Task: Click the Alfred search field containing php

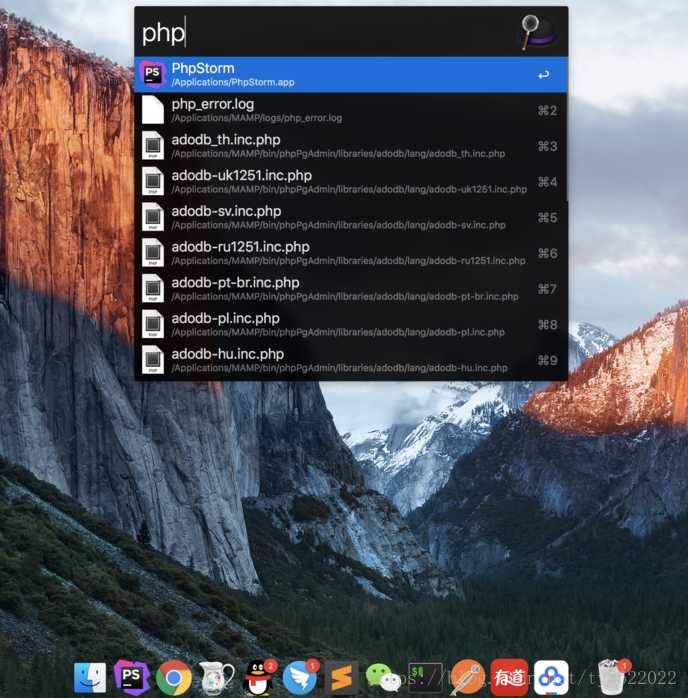Action: pyautogui.click(x=325, y=32)
